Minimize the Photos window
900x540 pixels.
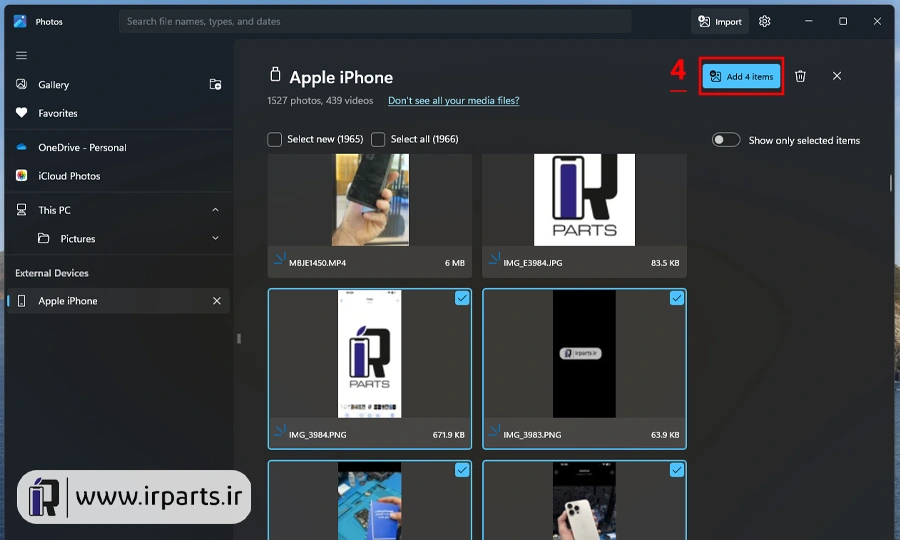click(808, 21)
